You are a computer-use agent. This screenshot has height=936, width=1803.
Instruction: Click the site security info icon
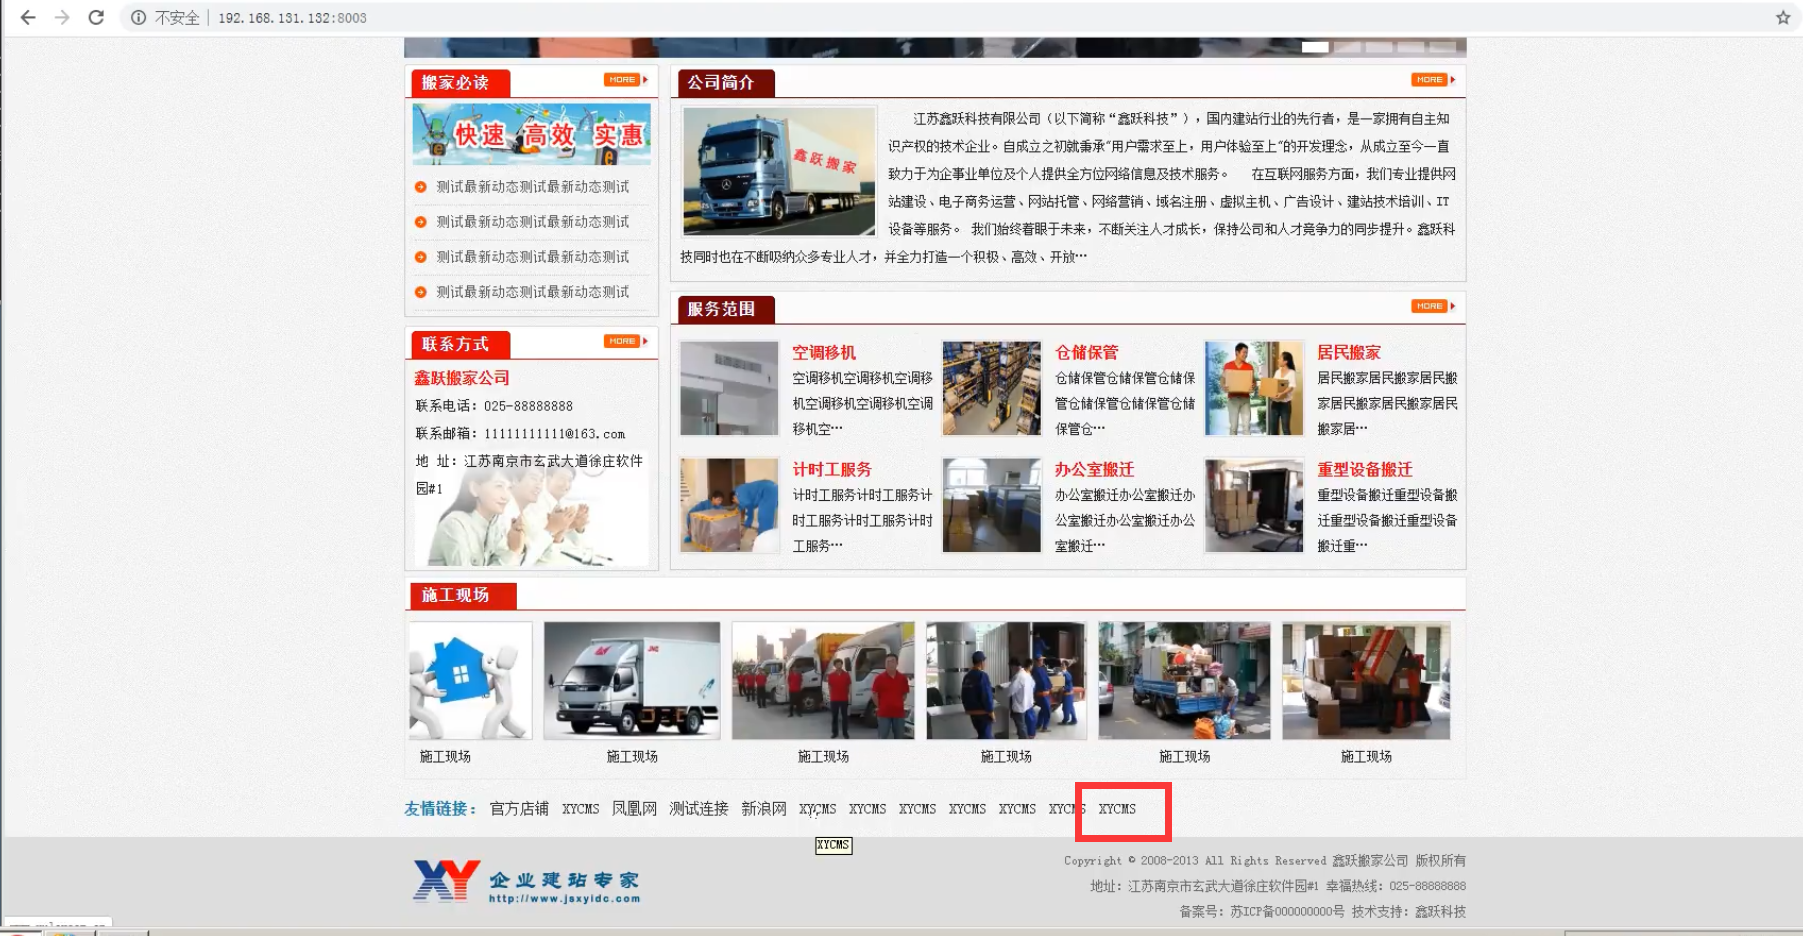click(x=139, y=17)
